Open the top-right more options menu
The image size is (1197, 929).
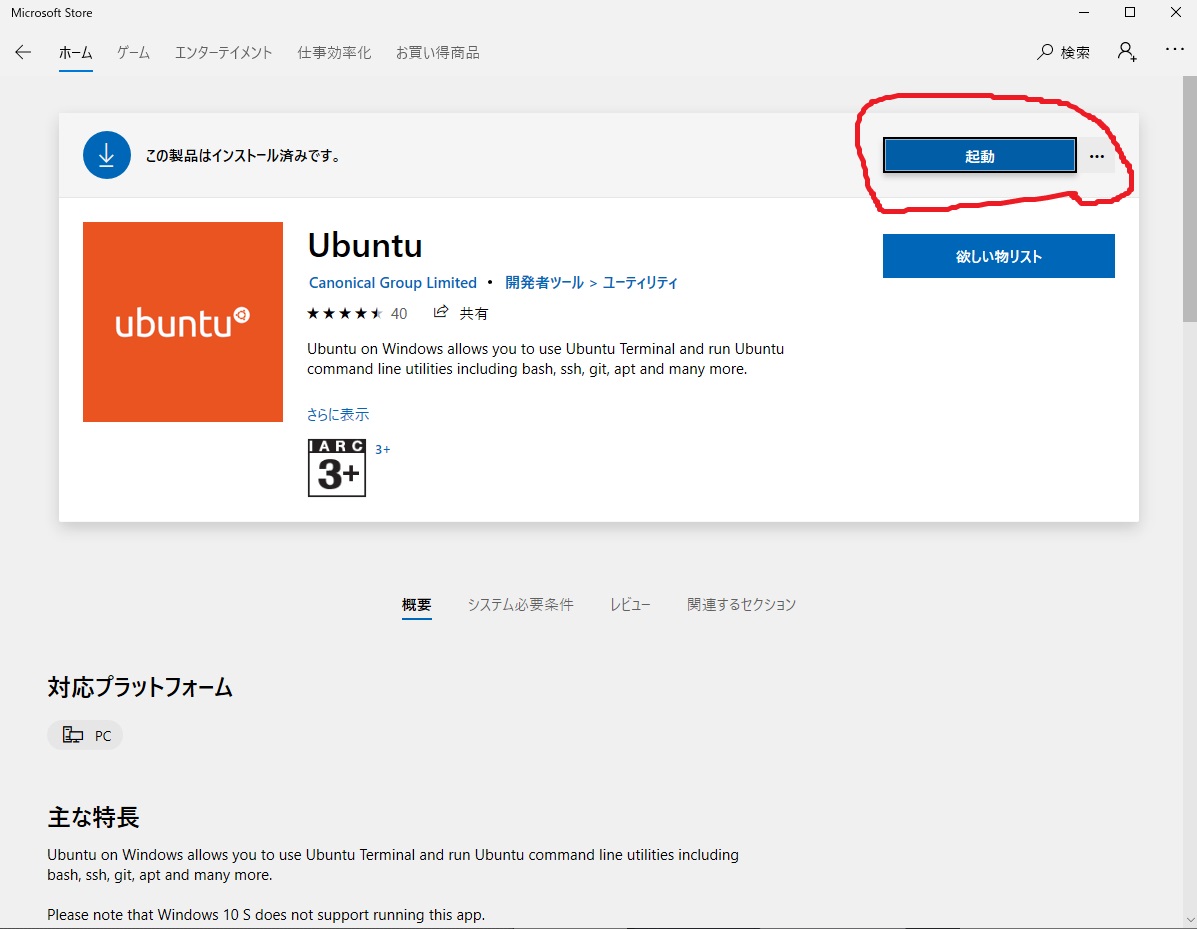1174,50
